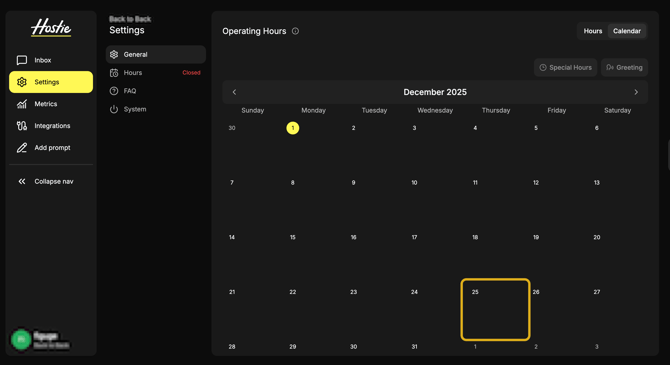
Task: Select Add prompt in sidebar
Action: 51,148
